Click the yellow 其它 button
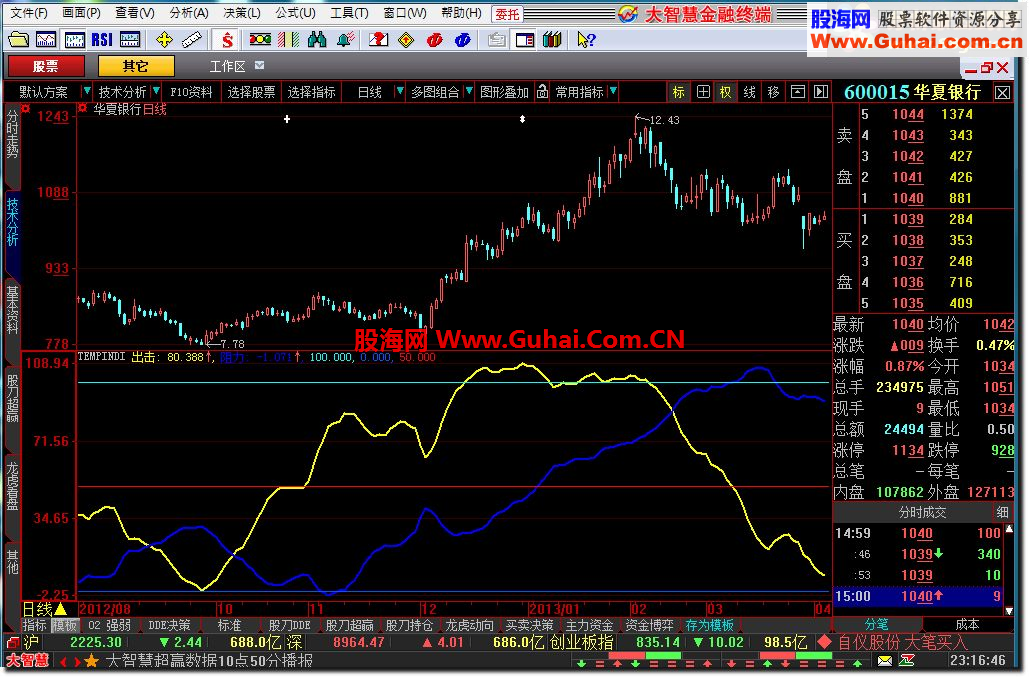The height and width of the screenshot is (677, 1029). point(136,66)
